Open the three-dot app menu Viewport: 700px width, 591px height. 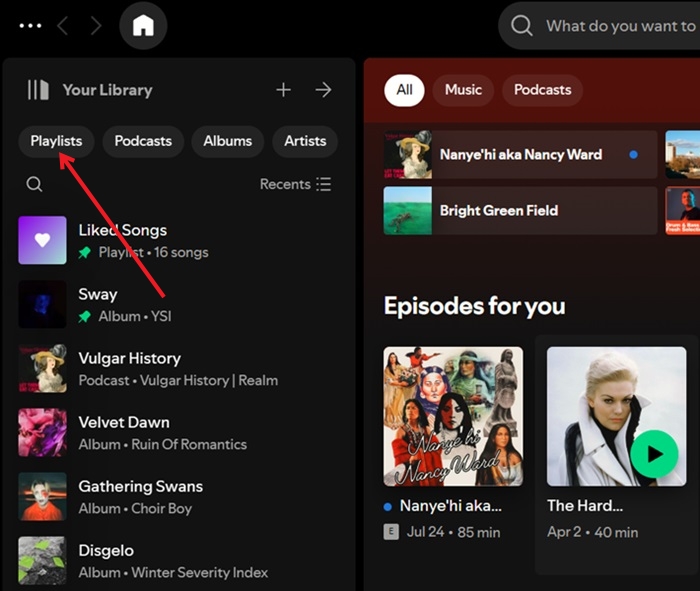(x=30, y=26)
